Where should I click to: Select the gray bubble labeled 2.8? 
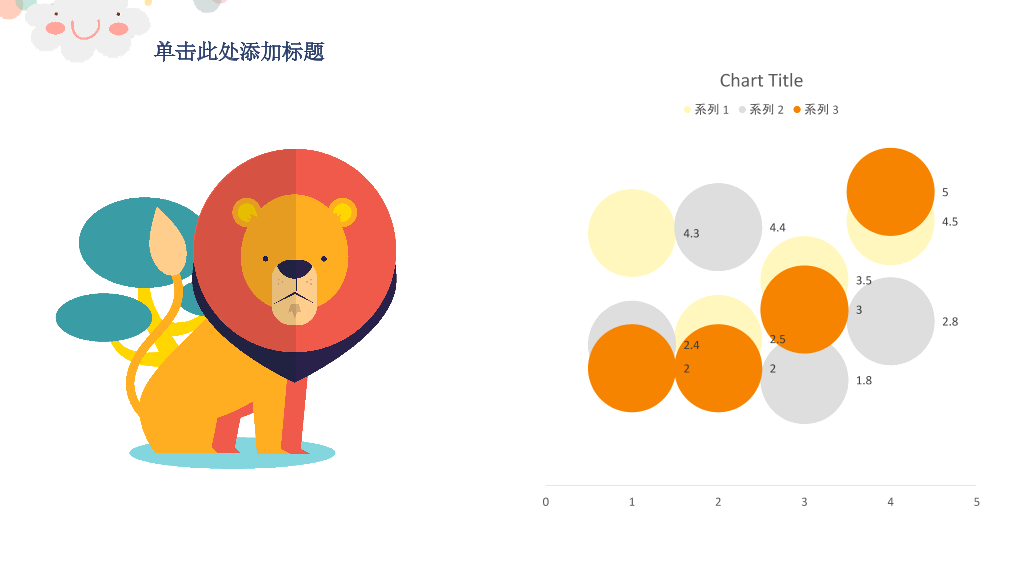tap(890, 321)
